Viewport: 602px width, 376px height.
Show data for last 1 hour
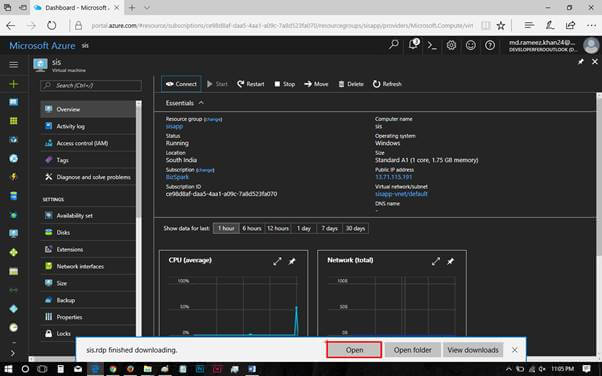[x=226, y=228]
